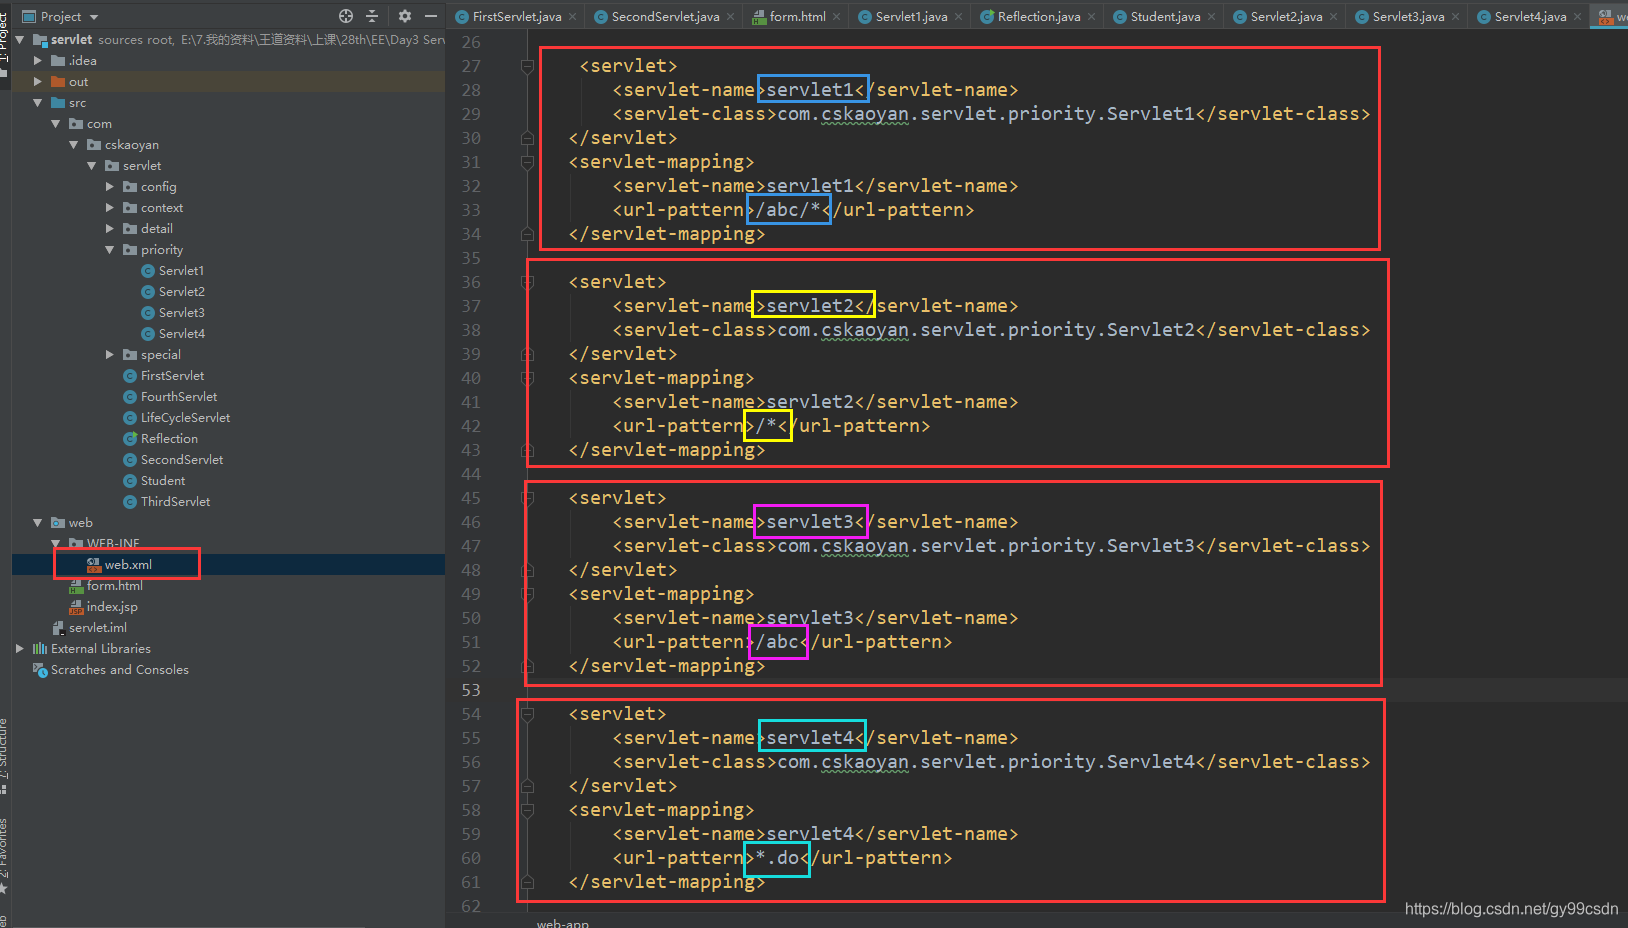Expand the special package
The width and height of the screenshot is (1628, 928).
click(110, 355)
